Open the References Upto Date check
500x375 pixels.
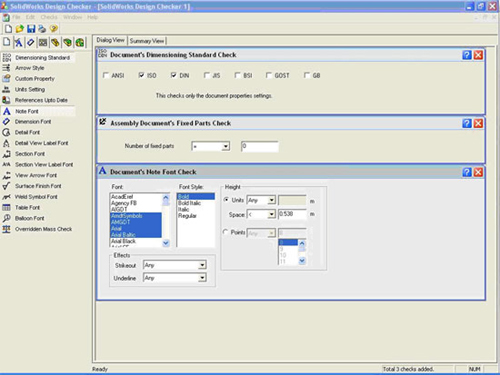[x=35, y=100]
